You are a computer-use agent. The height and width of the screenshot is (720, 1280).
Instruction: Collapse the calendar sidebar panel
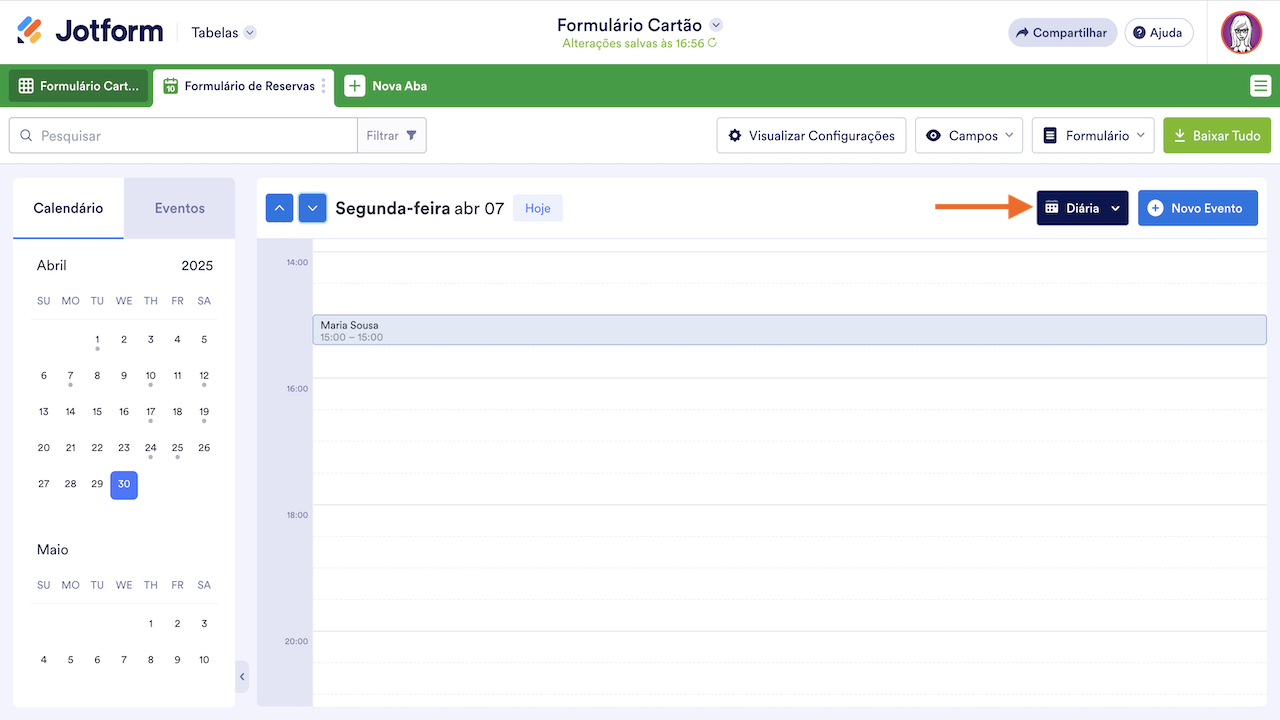tap(242, 677)
